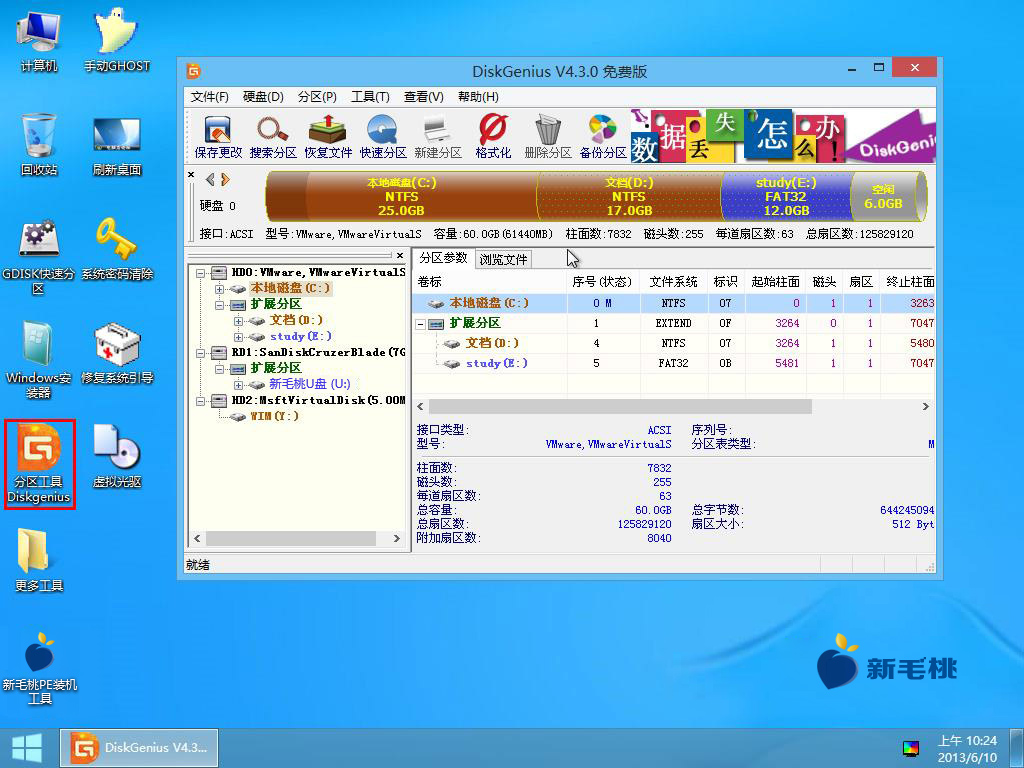This screenshot has height=768, width=1024.
Task: Open the GDISK quick partition desktop icon
Action: (x=39, y=256)
